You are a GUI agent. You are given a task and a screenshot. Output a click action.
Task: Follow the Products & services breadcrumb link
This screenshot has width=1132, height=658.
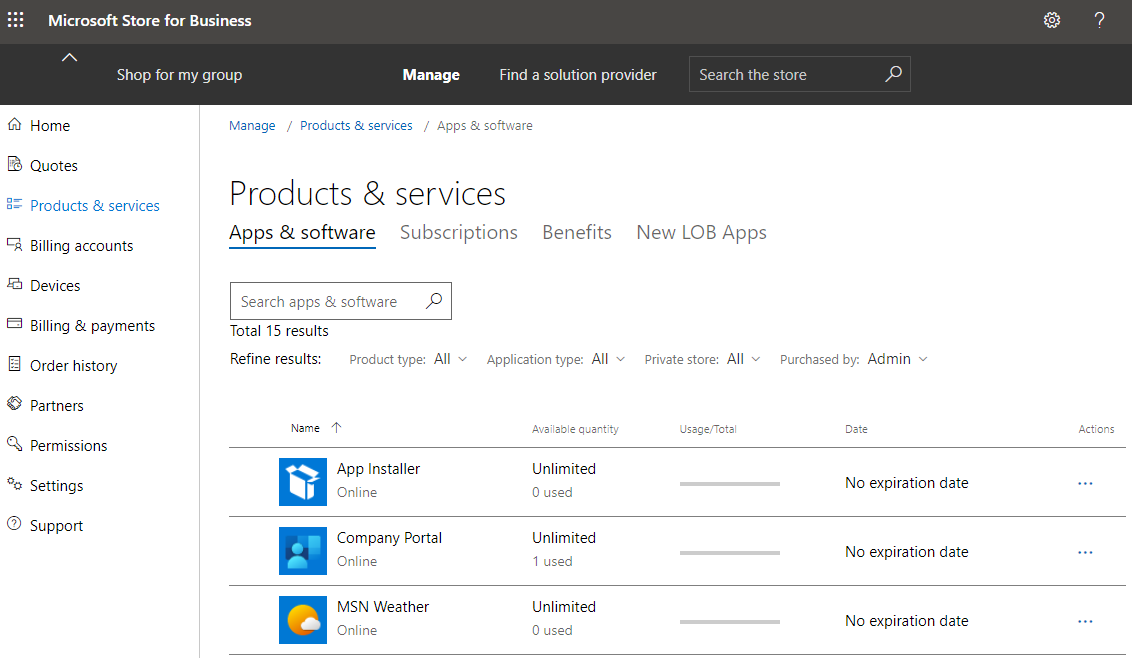pos(356,125)
